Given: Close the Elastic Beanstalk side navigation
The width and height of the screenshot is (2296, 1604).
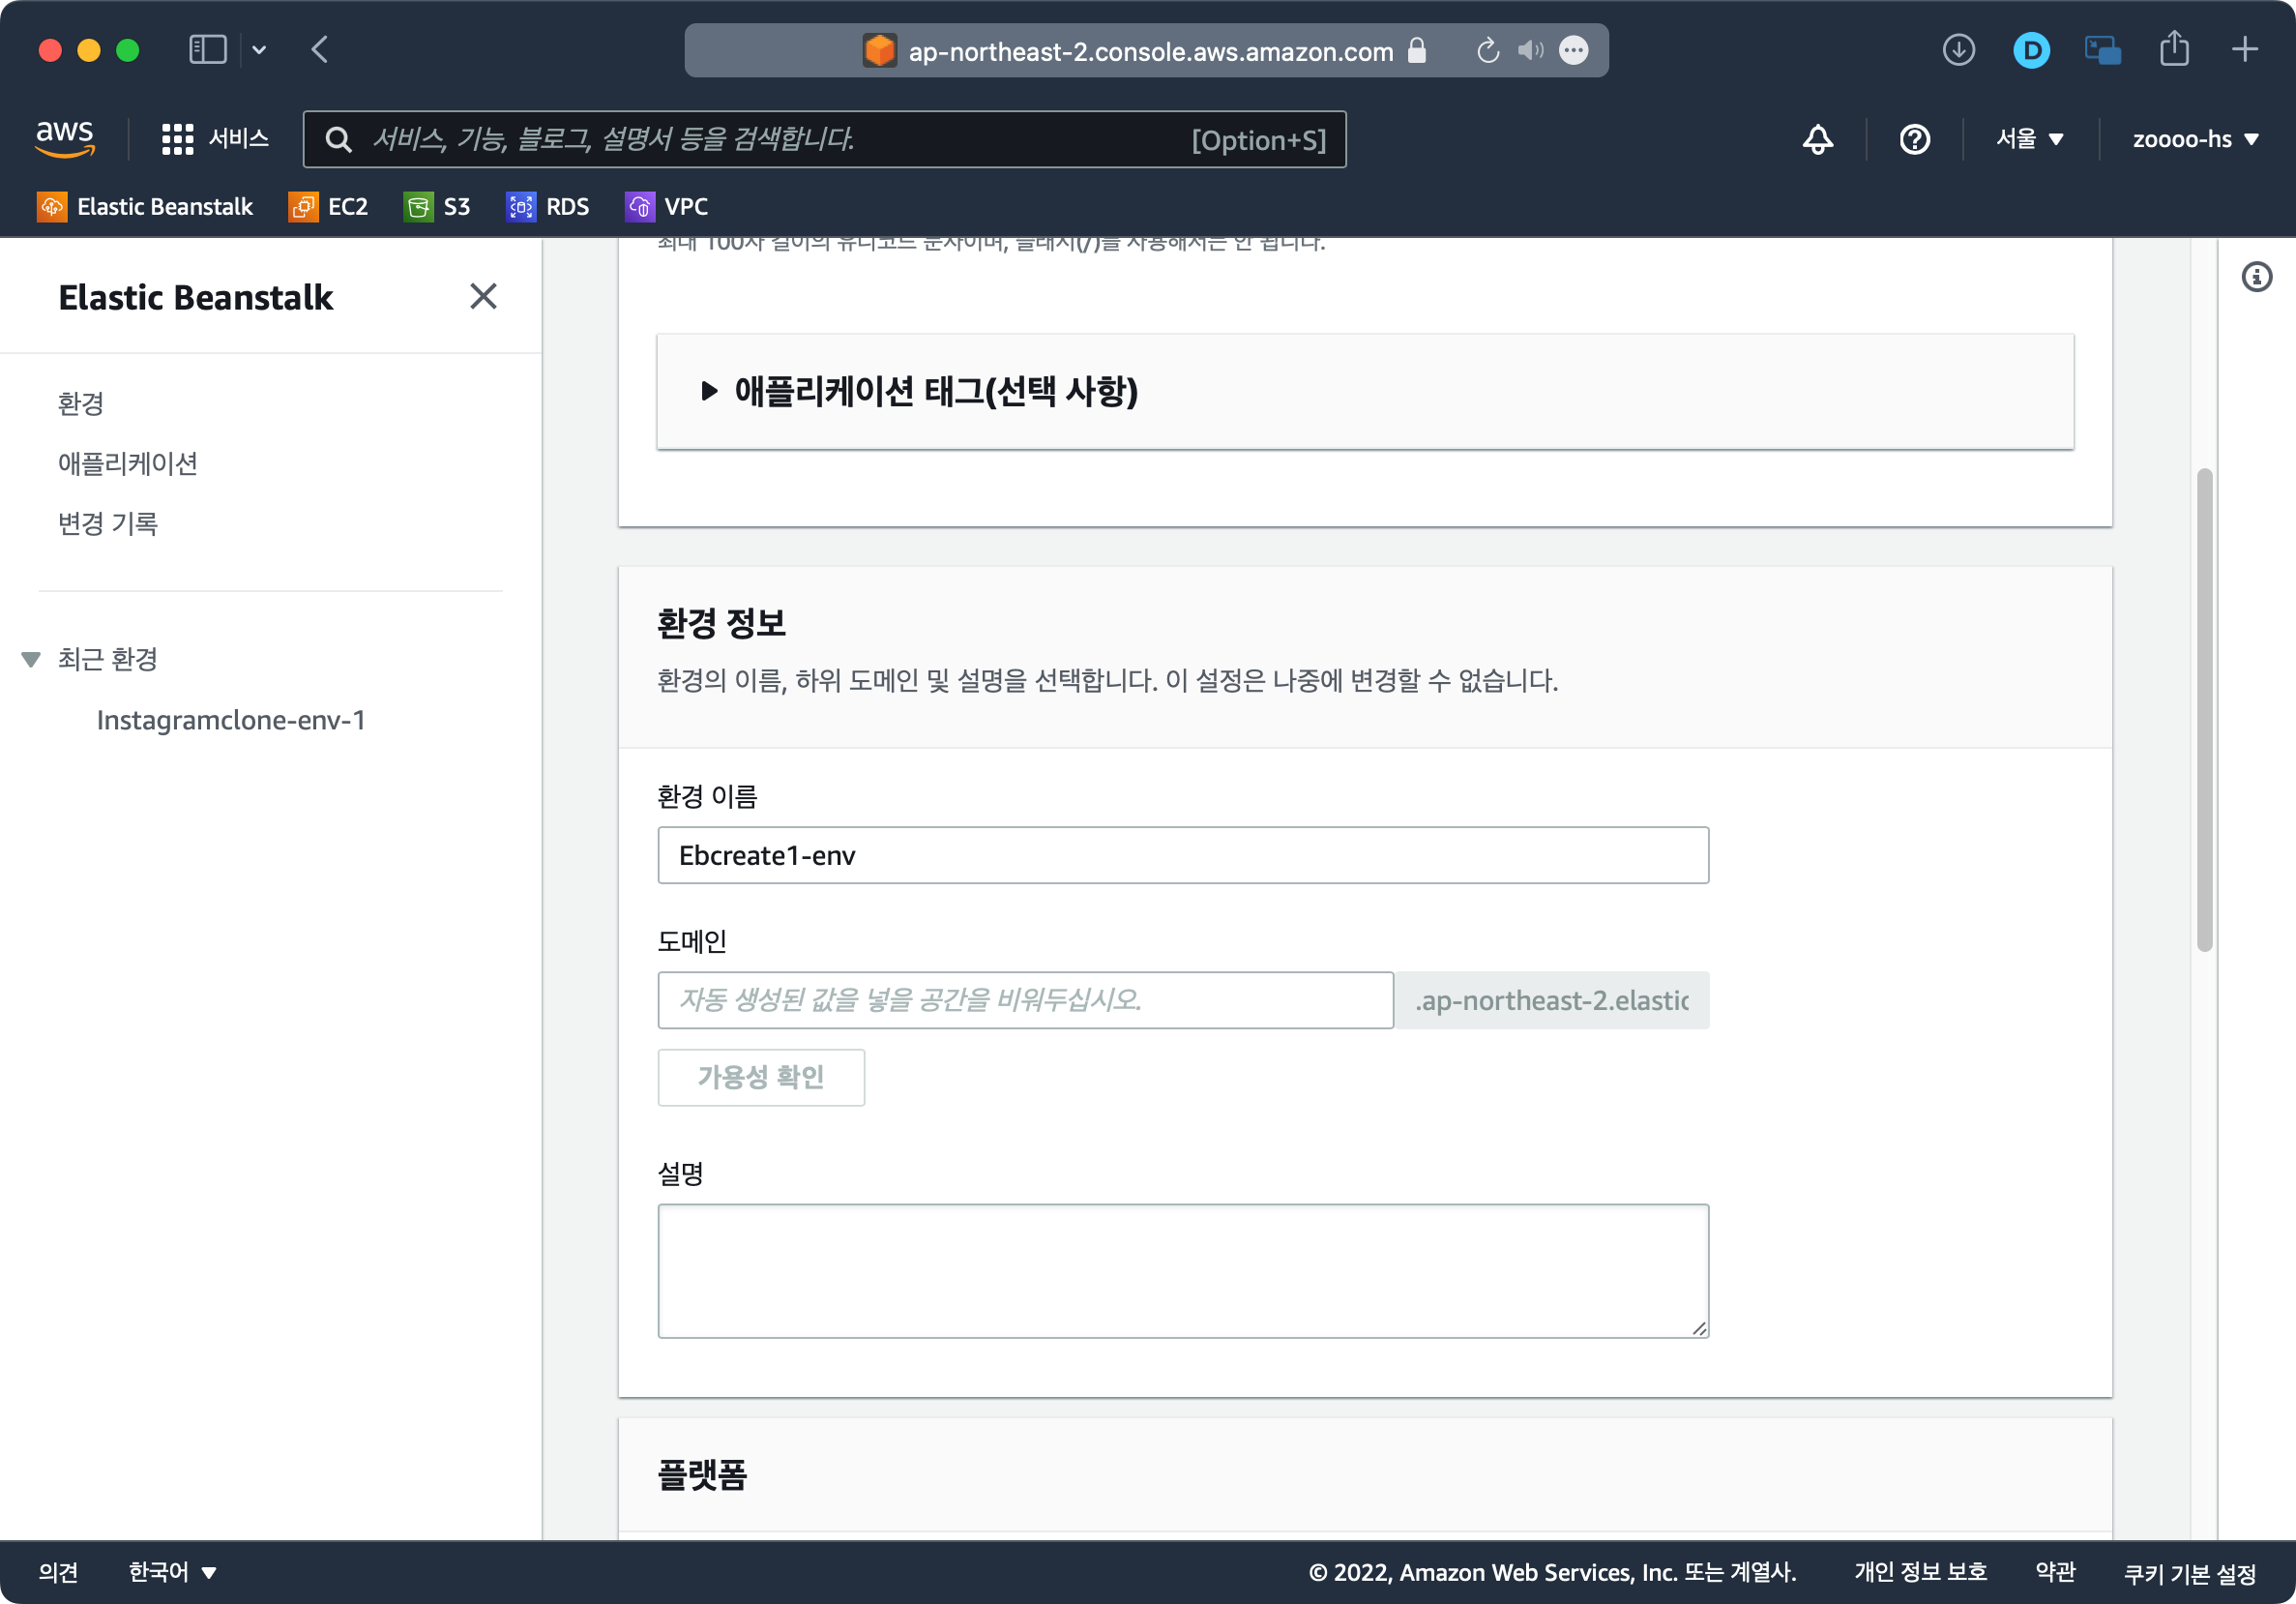Looking at the screenshot, I should tap(483, 296).
